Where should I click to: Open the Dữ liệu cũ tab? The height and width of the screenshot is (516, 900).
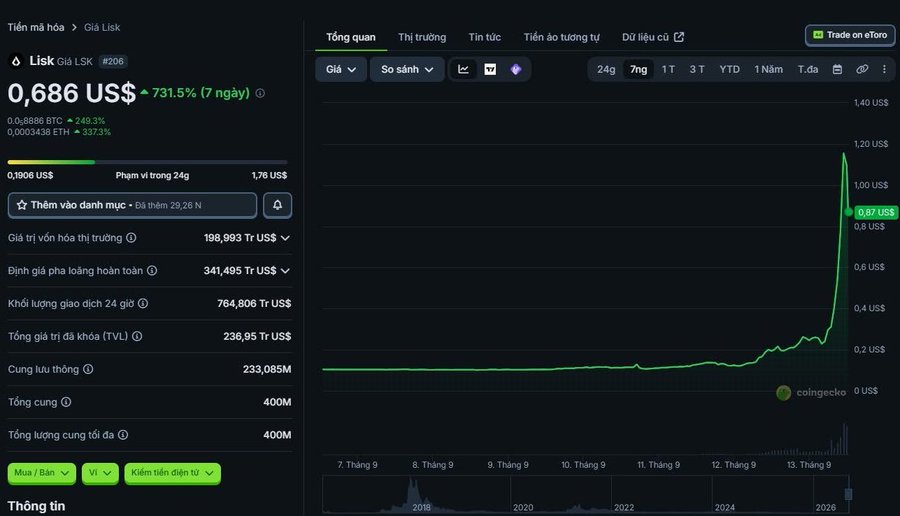(x=653, y=37)
